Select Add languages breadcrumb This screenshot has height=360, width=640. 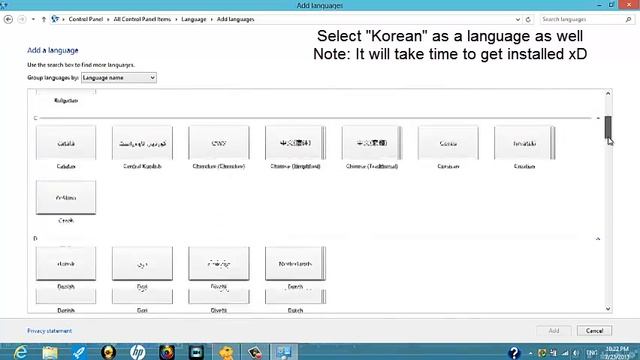point(236,19)
